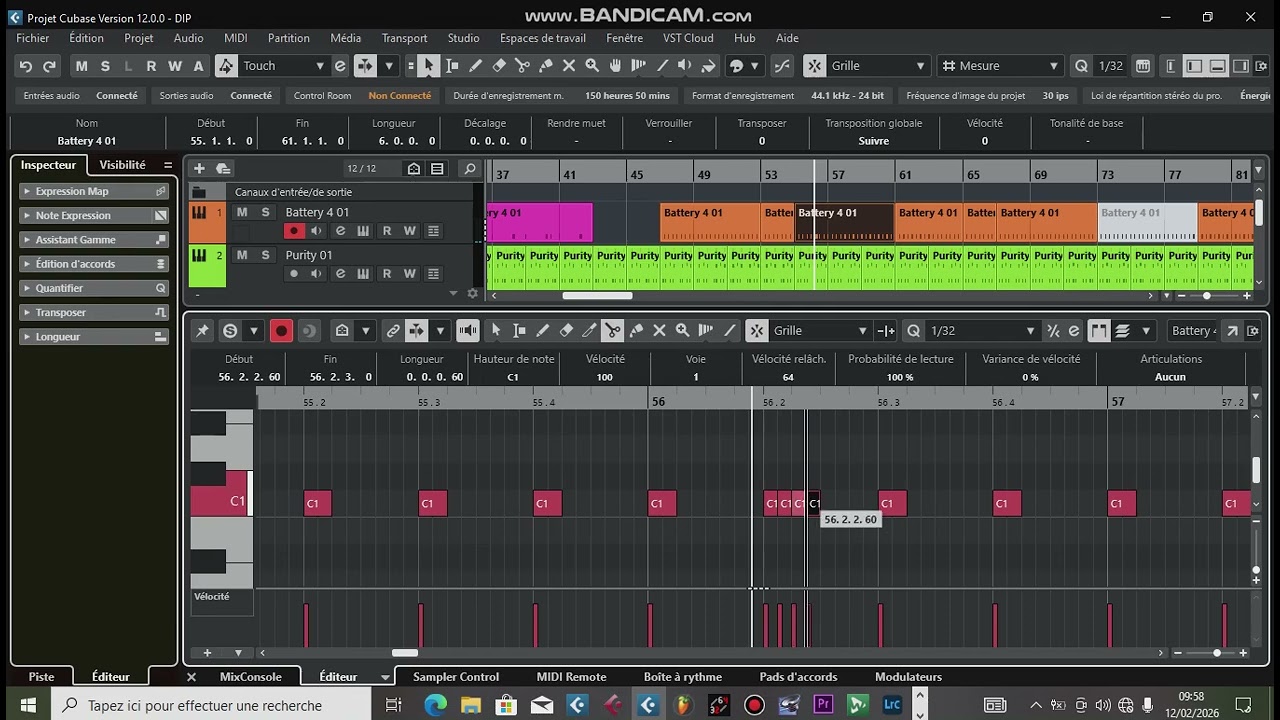Open the Pads d'accords tab

[798, 677]
